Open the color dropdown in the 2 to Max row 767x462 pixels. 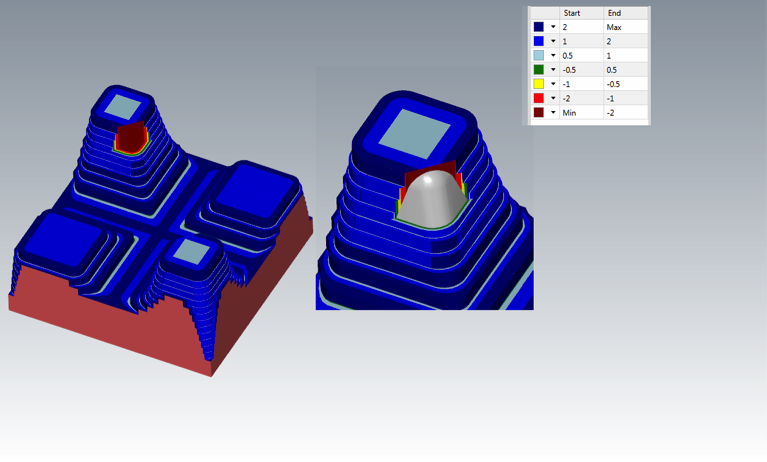pos(553,27)
